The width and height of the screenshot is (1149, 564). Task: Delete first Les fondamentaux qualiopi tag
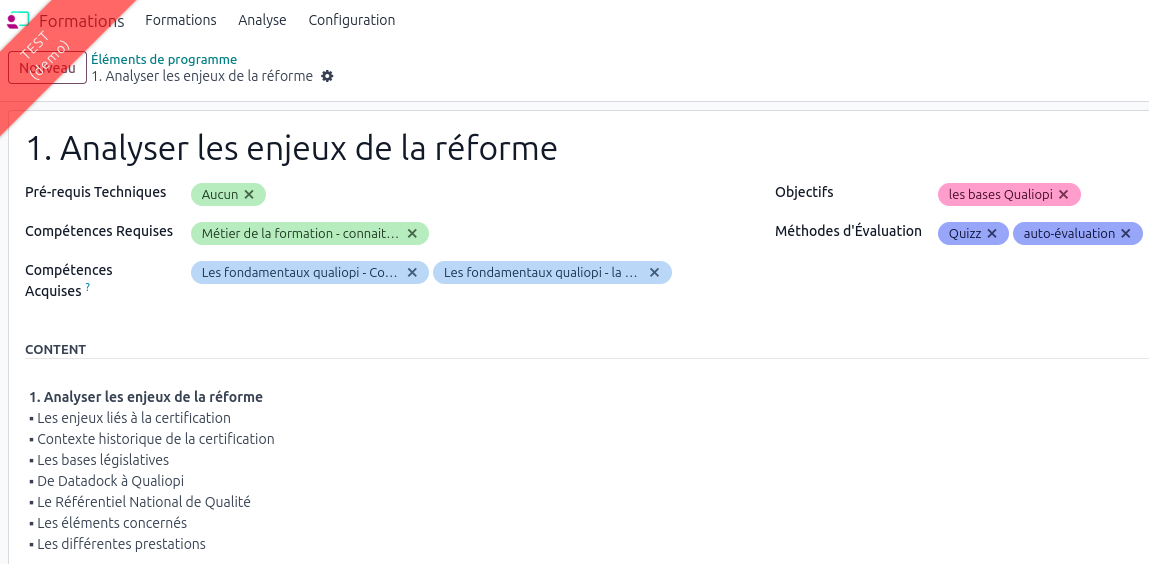[412, 272]
